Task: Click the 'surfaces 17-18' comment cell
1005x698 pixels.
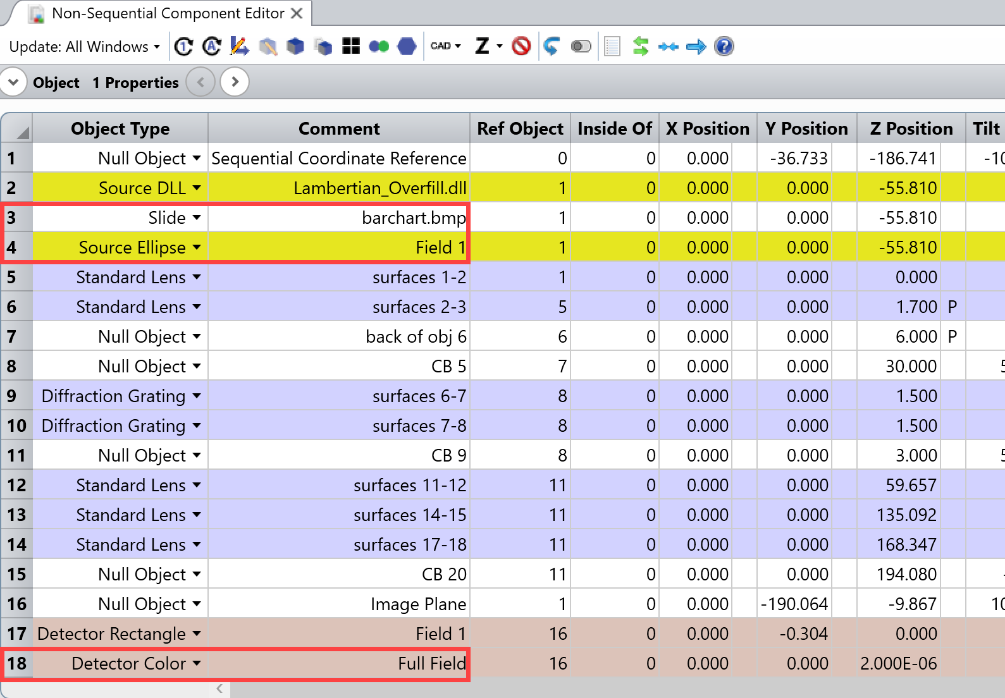Action: (x=339, y=545)
